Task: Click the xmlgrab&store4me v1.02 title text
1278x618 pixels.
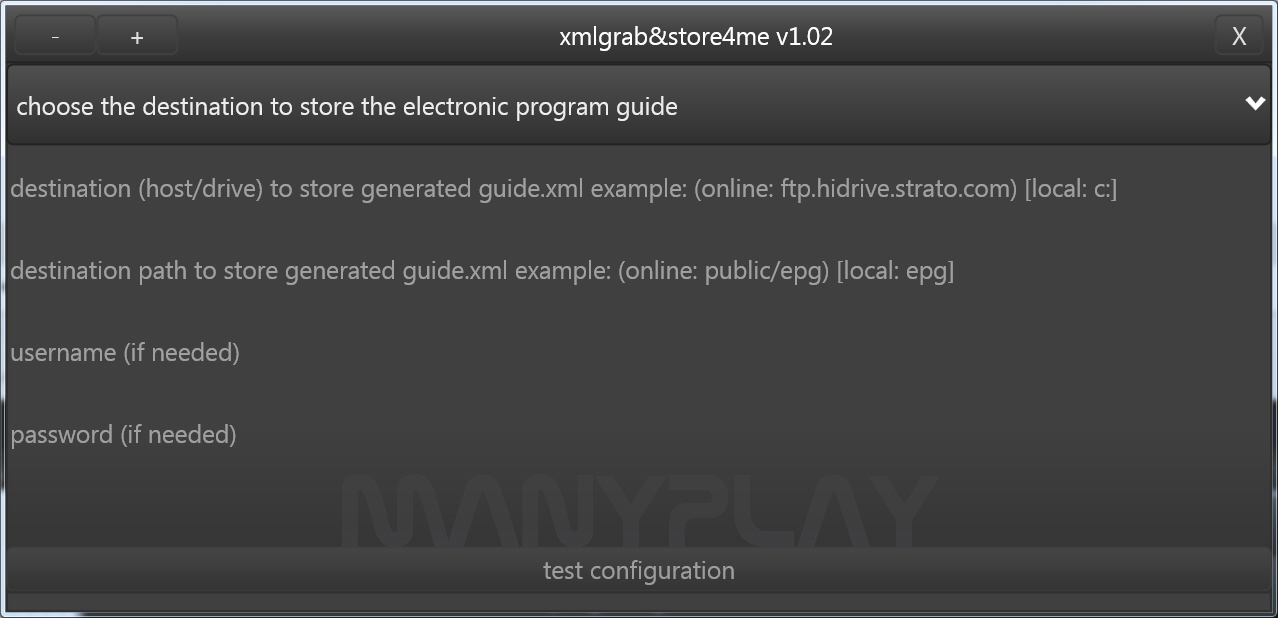Action: click(696, 37)
